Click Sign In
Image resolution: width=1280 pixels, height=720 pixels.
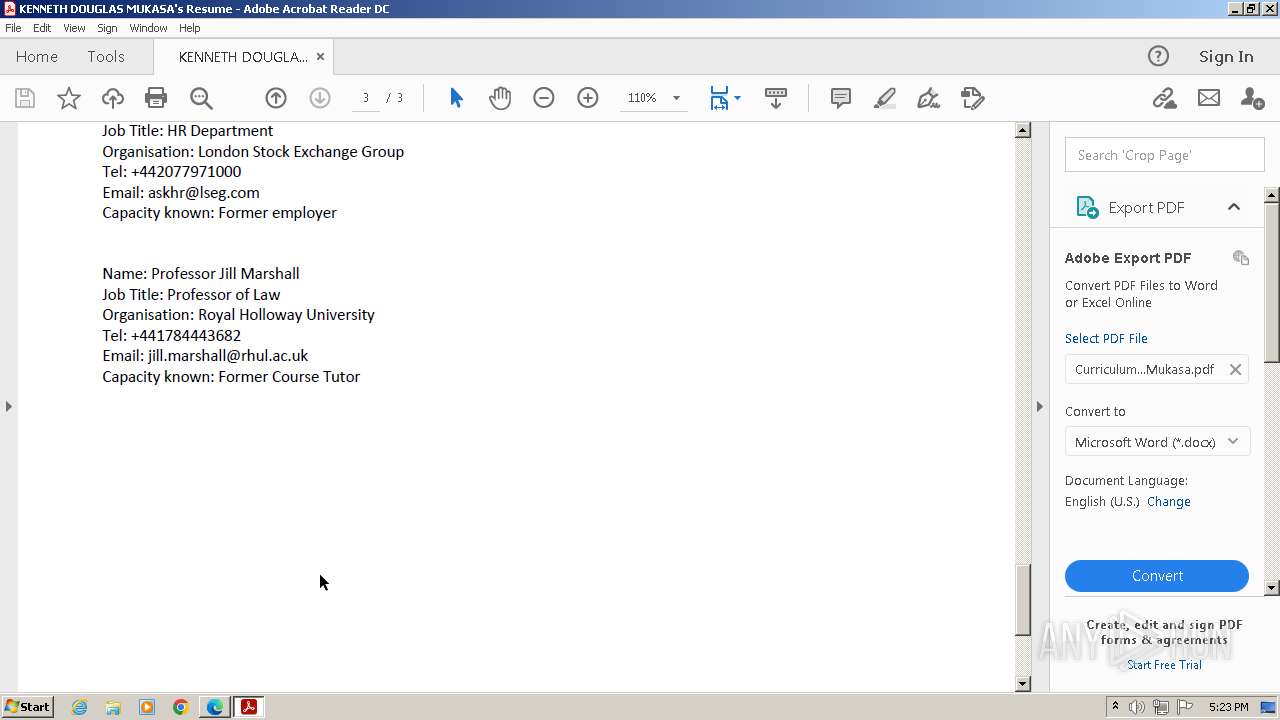(1226, 56)
